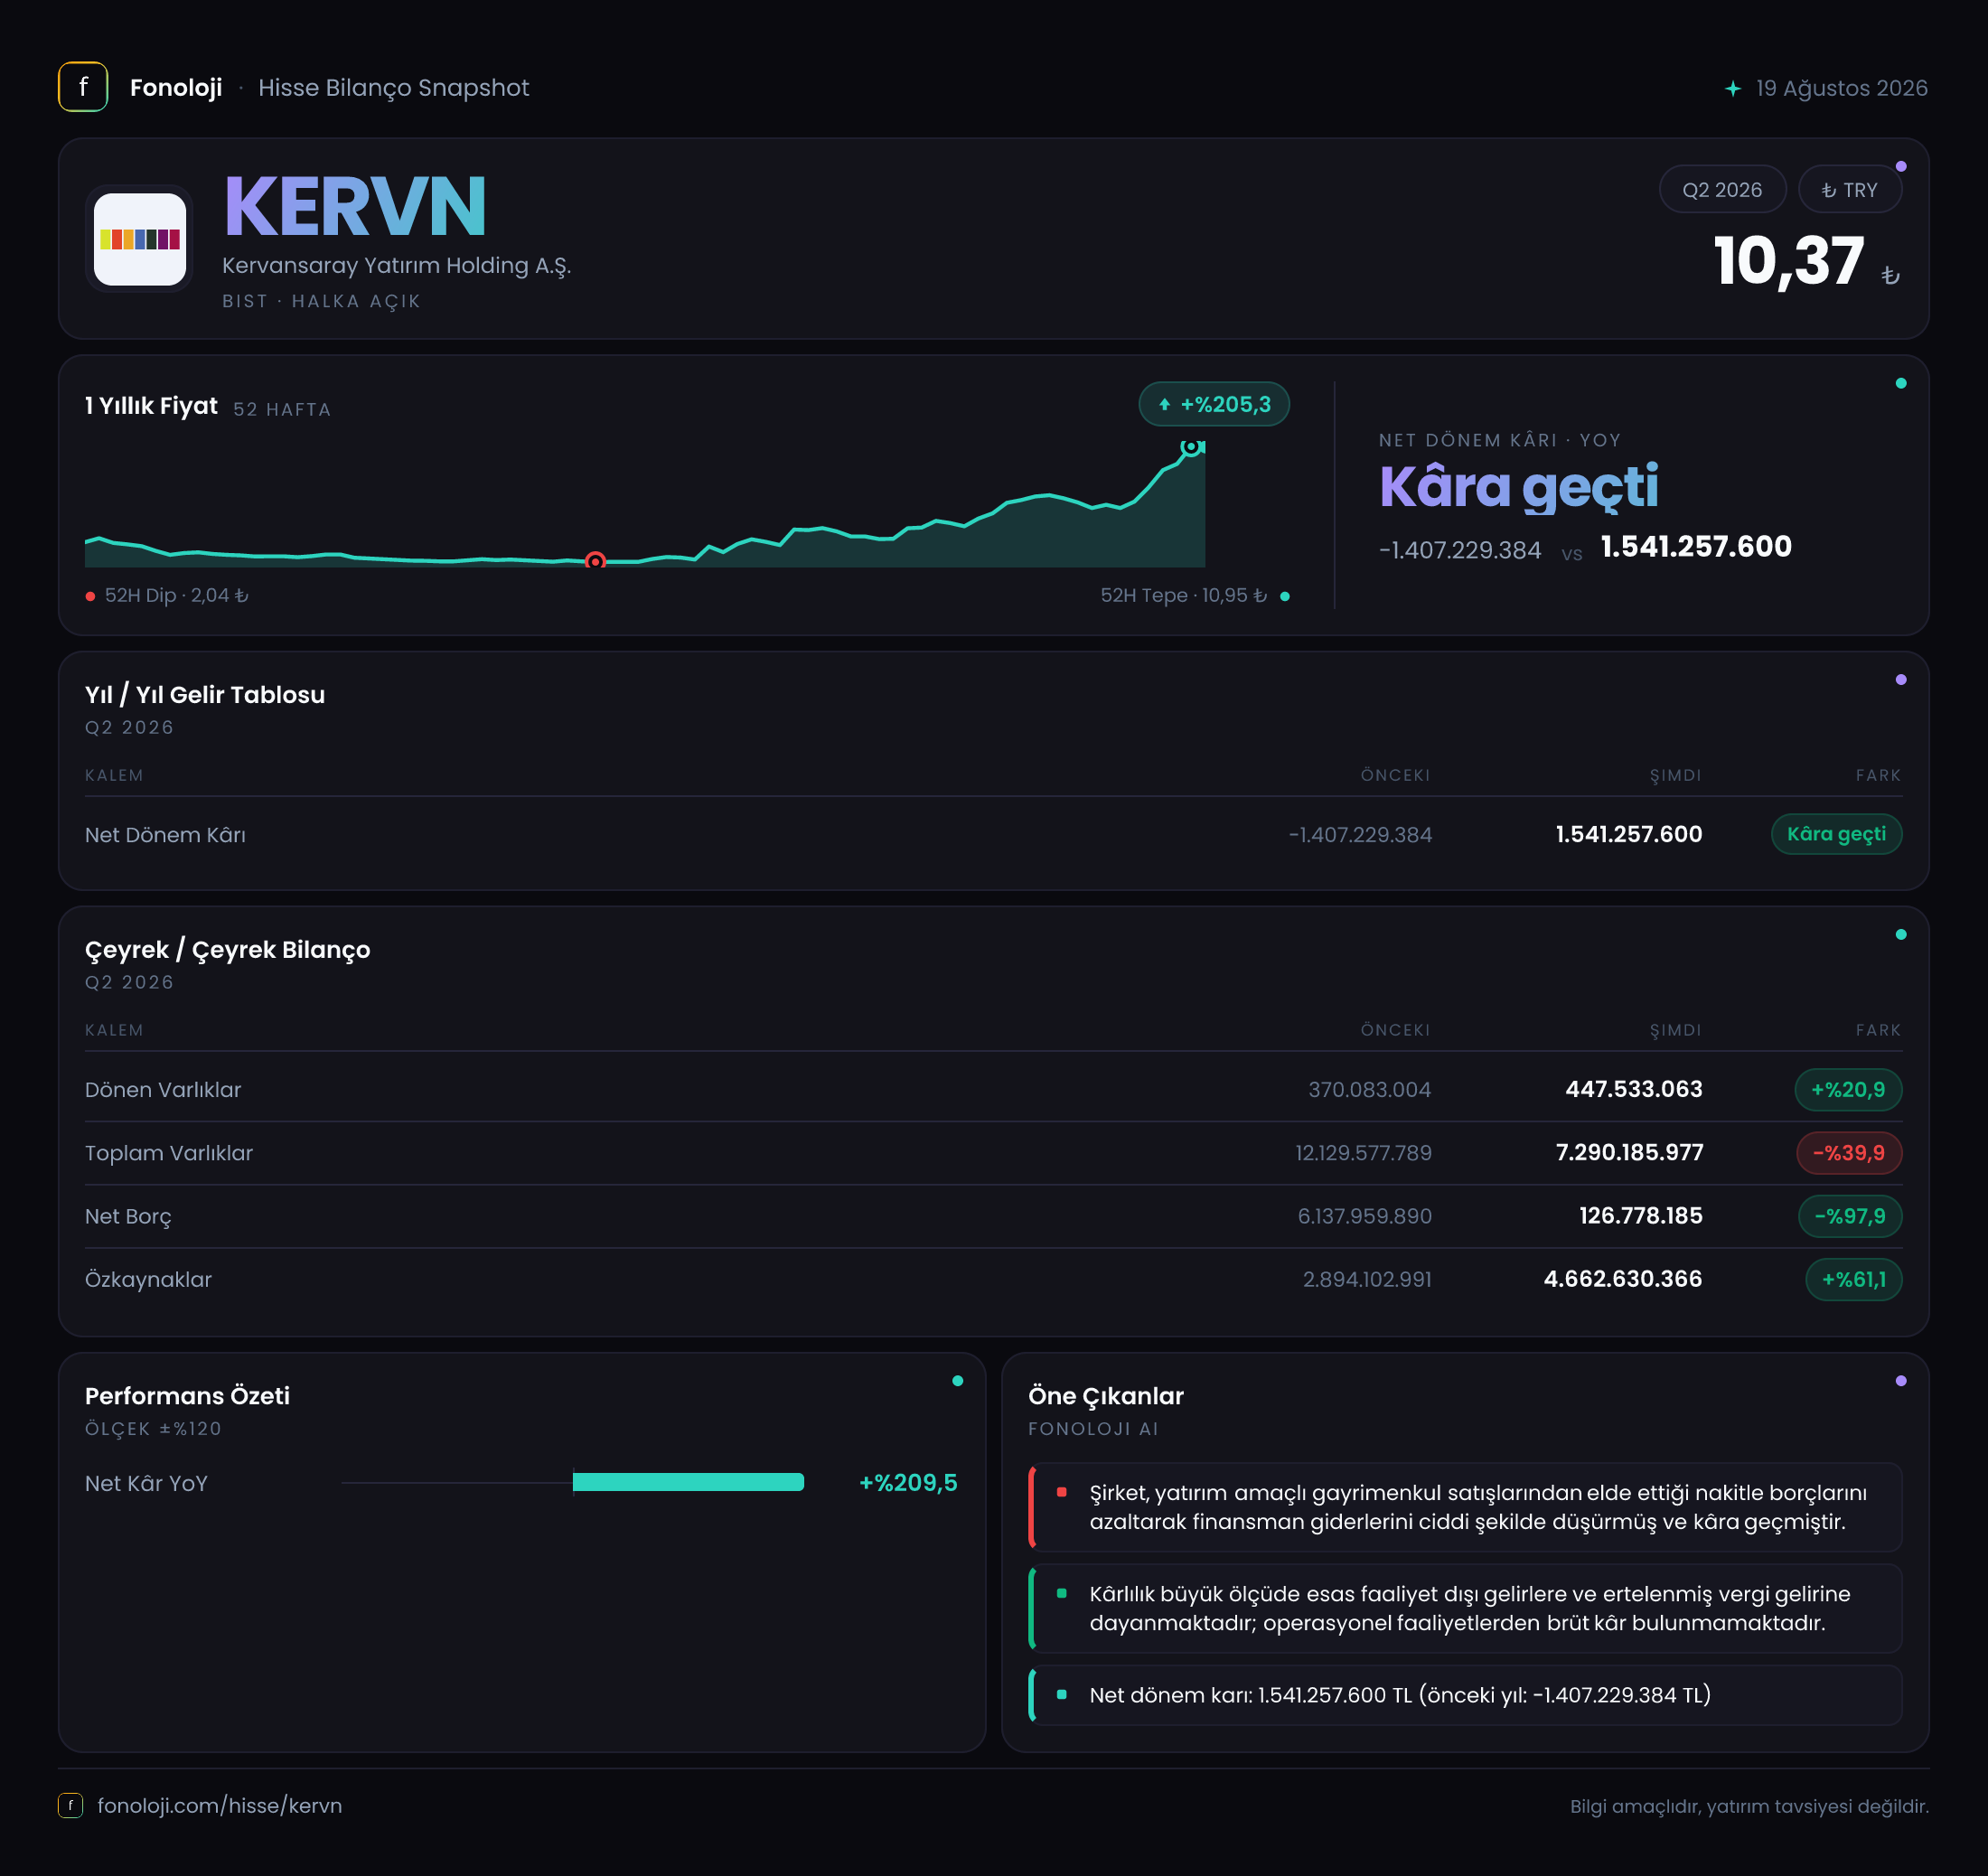This screenshot has height=1876, width=1988.
Task: Click the highlight starting Net dönem karı
Action: [x=1465, y=1695]
